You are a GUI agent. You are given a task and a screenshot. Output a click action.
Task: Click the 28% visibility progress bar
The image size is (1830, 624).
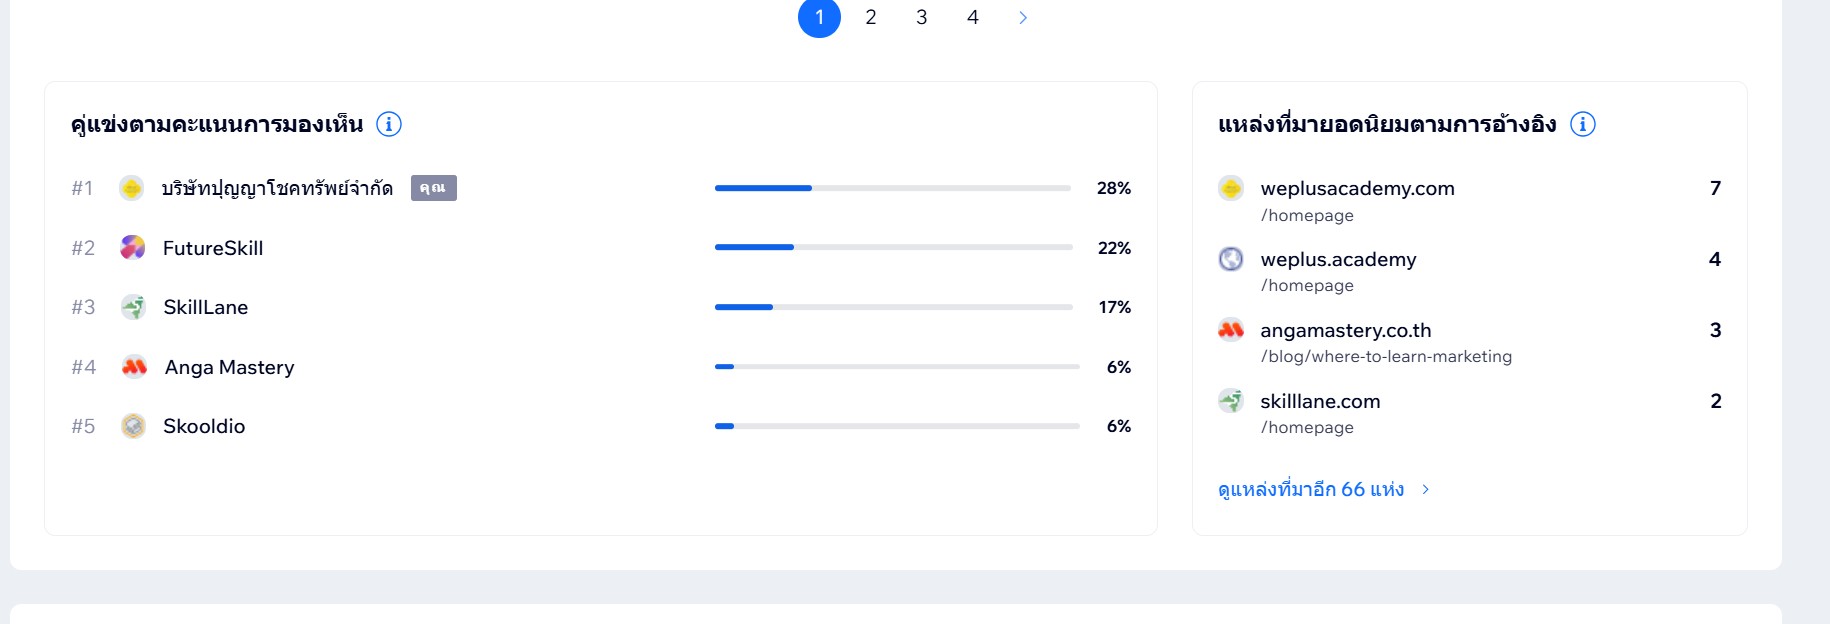coord(892,188)
